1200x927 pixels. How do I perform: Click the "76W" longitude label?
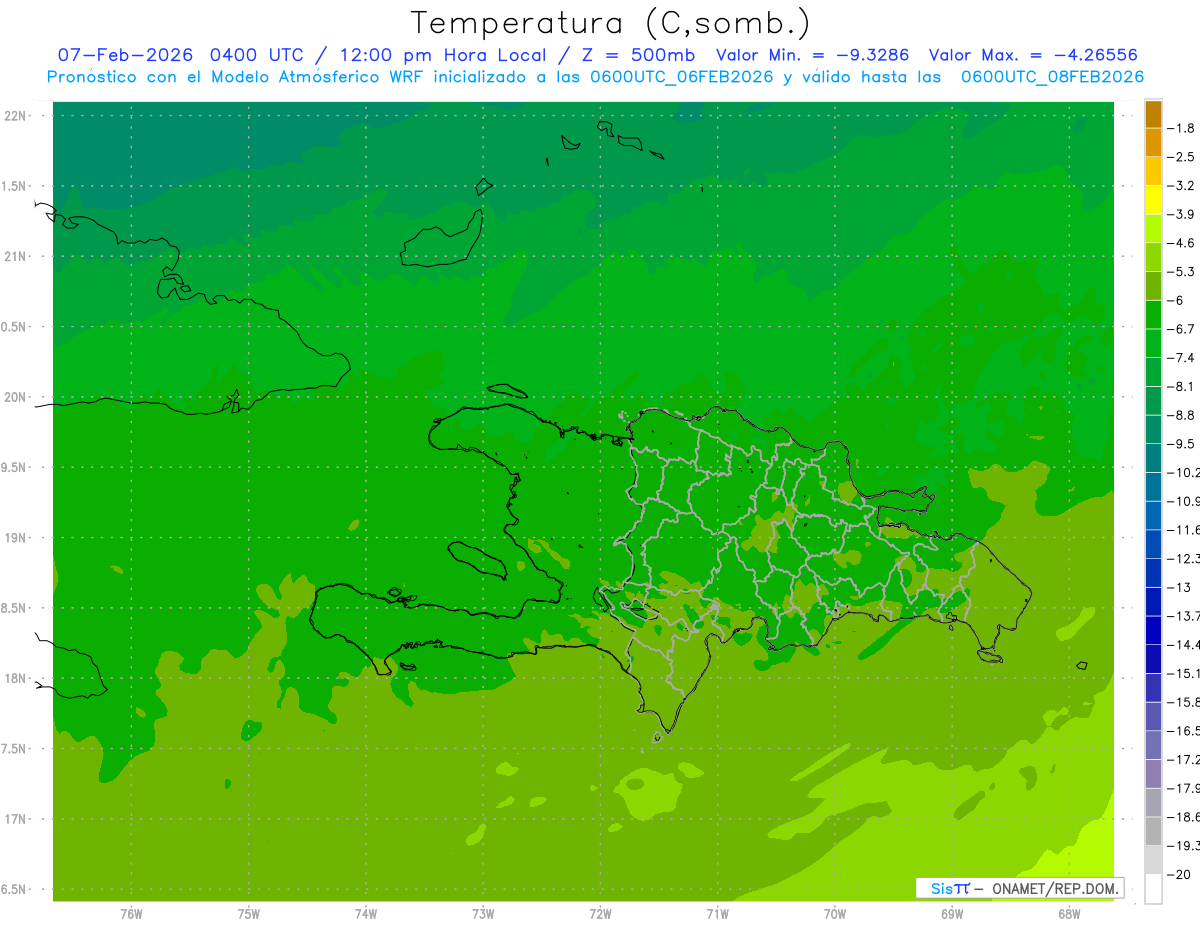[131, 914]
